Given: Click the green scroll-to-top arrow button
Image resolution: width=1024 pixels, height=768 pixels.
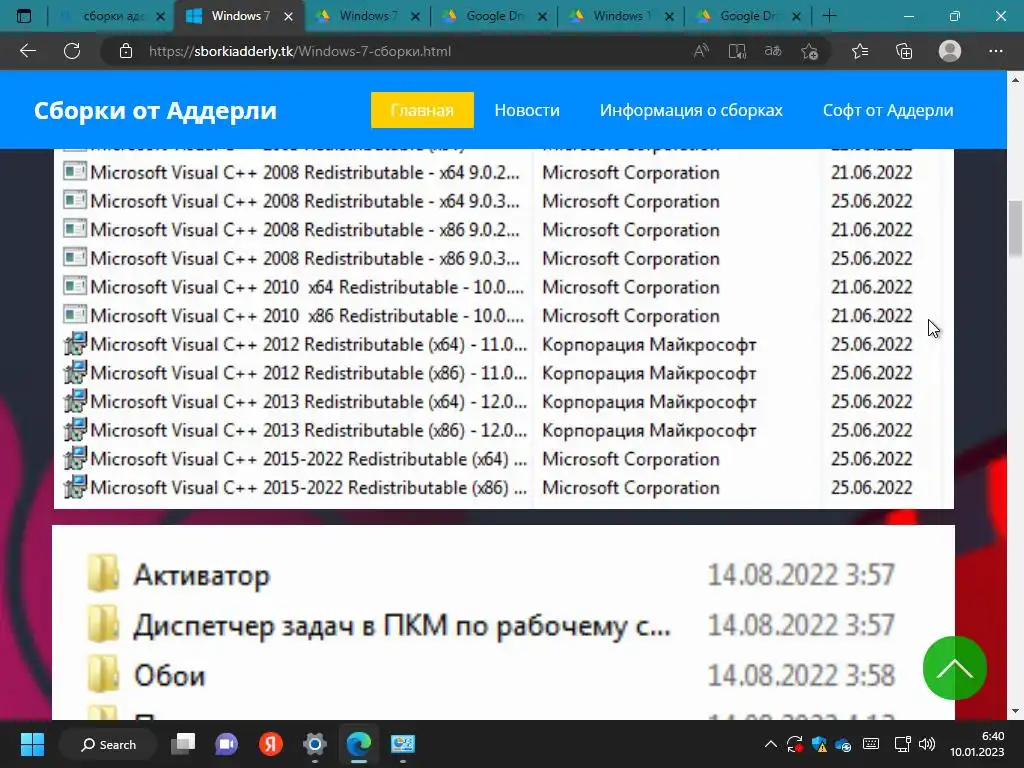Looking at the screenshot, I should (x=955, y=668).
